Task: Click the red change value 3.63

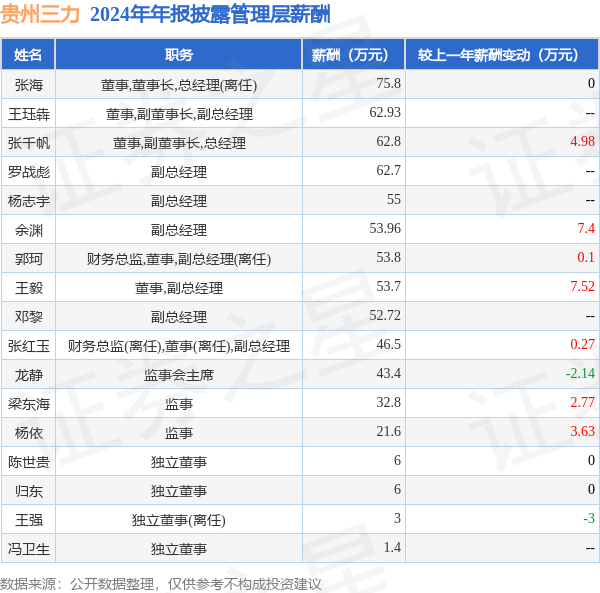Action: click(582, 432)
